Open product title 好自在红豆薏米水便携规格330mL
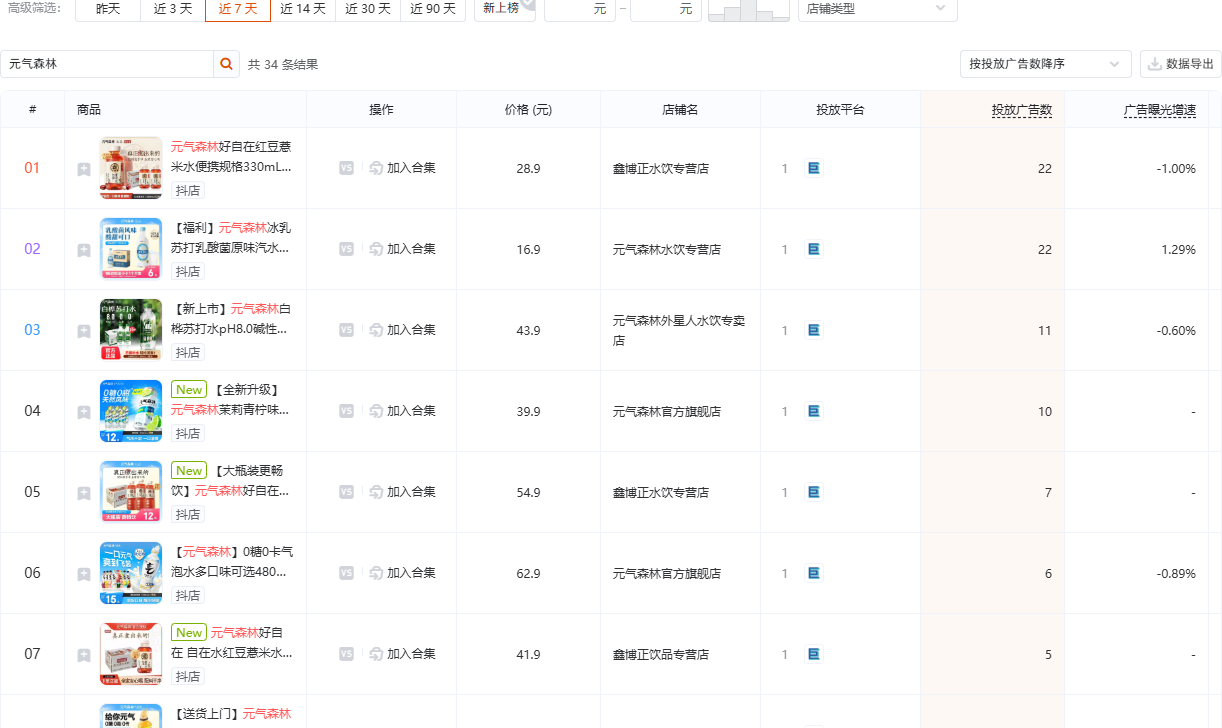The height and width of the screenshot is (728, 1222). pos(231,156)
